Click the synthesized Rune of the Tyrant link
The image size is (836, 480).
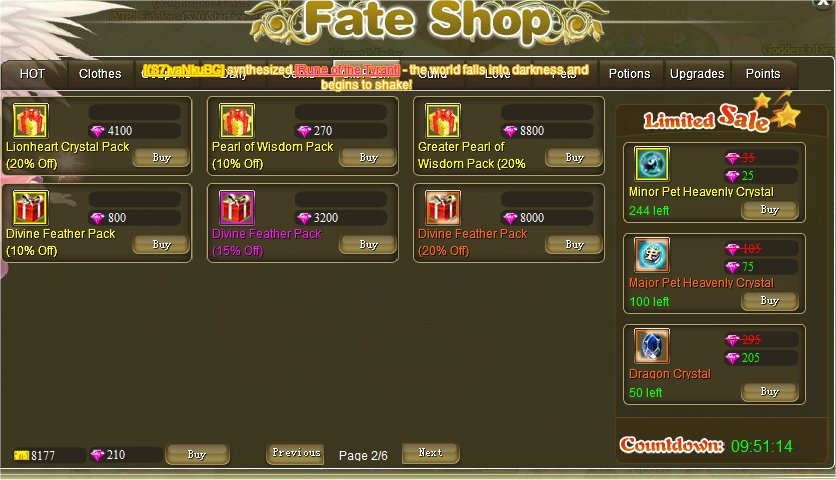click(348, 70)
